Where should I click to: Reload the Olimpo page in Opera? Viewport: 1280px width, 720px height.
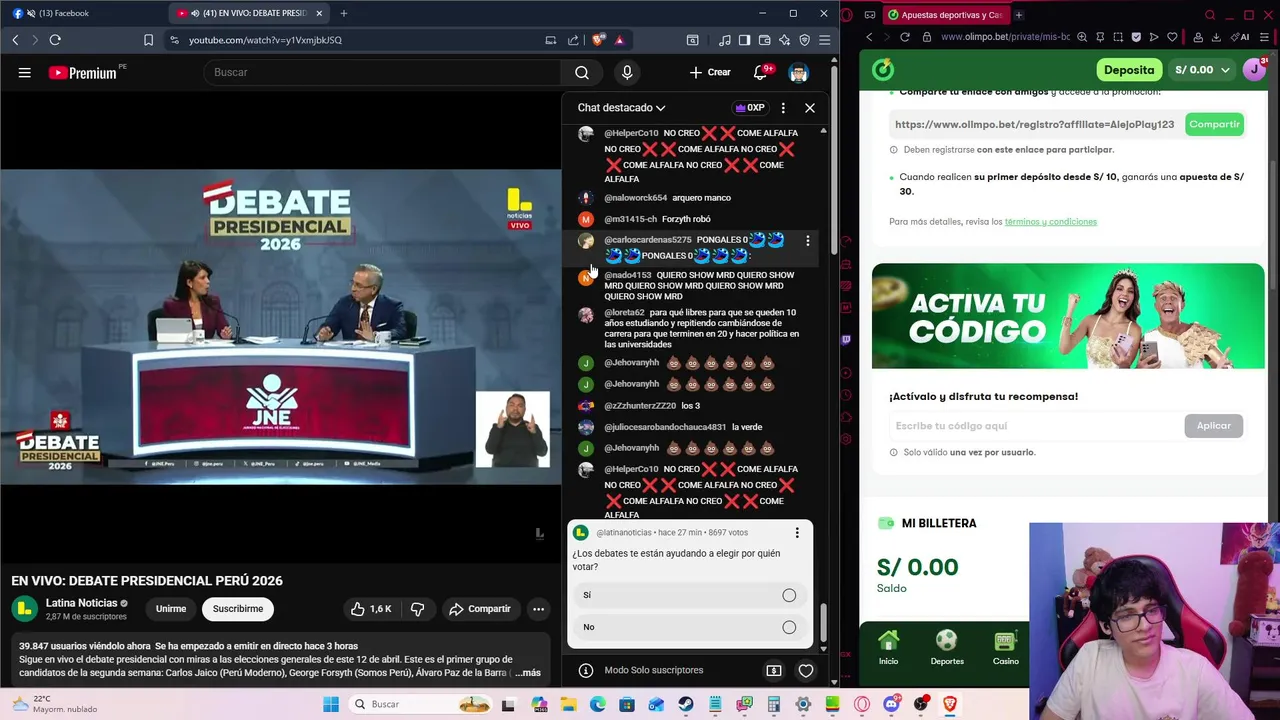pyautogui.click(x=905, y=37)
